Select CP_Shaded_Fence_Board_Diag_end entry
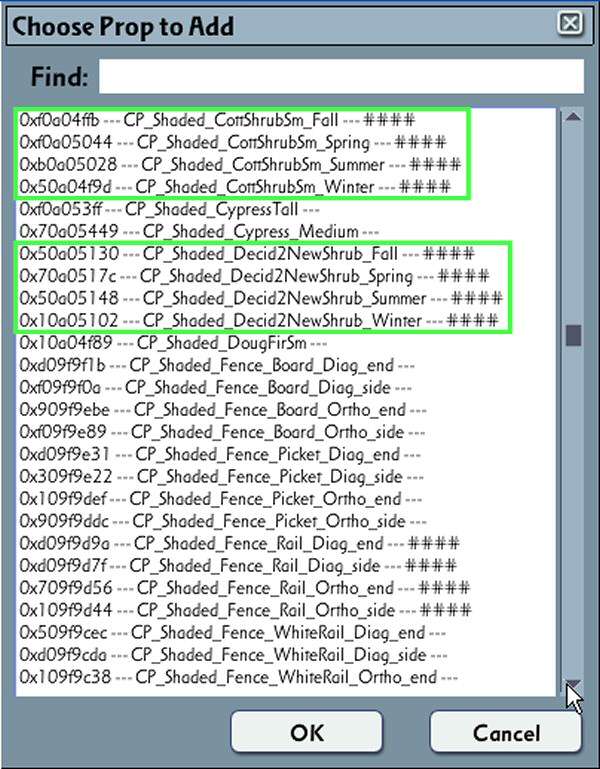Image resolution: width=600 pixels, height=769 pixels. tap(217, 365)
